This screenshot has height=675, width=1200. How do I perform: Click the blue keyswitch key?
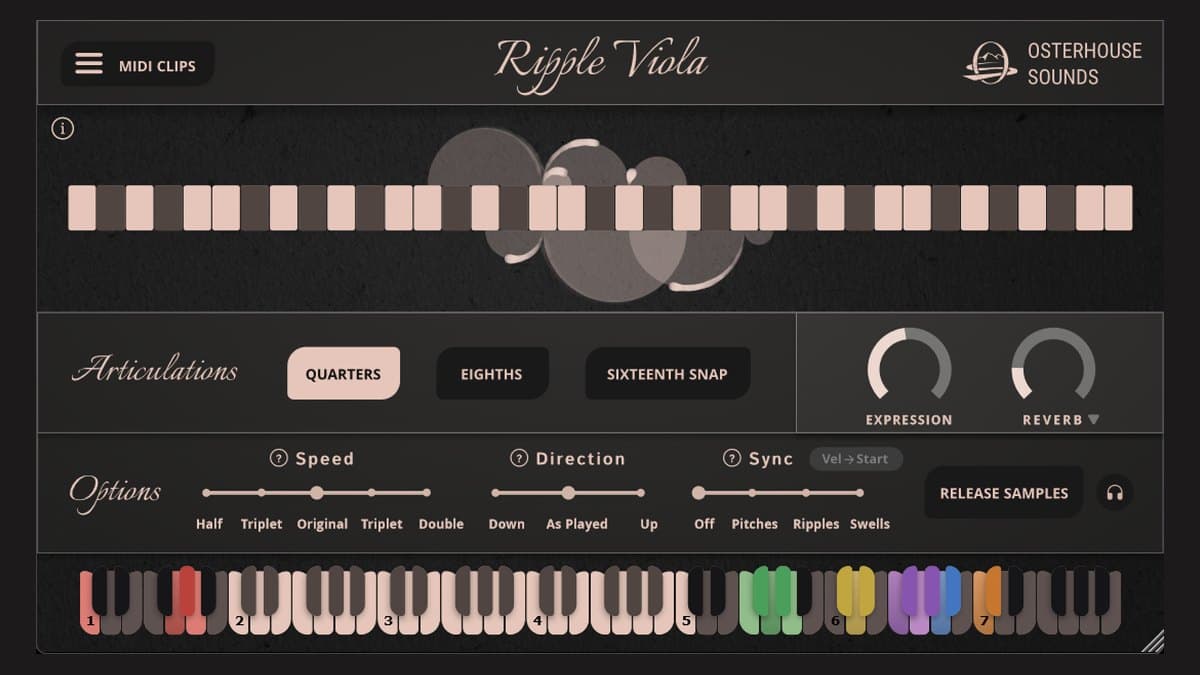[x=951, y=590]
